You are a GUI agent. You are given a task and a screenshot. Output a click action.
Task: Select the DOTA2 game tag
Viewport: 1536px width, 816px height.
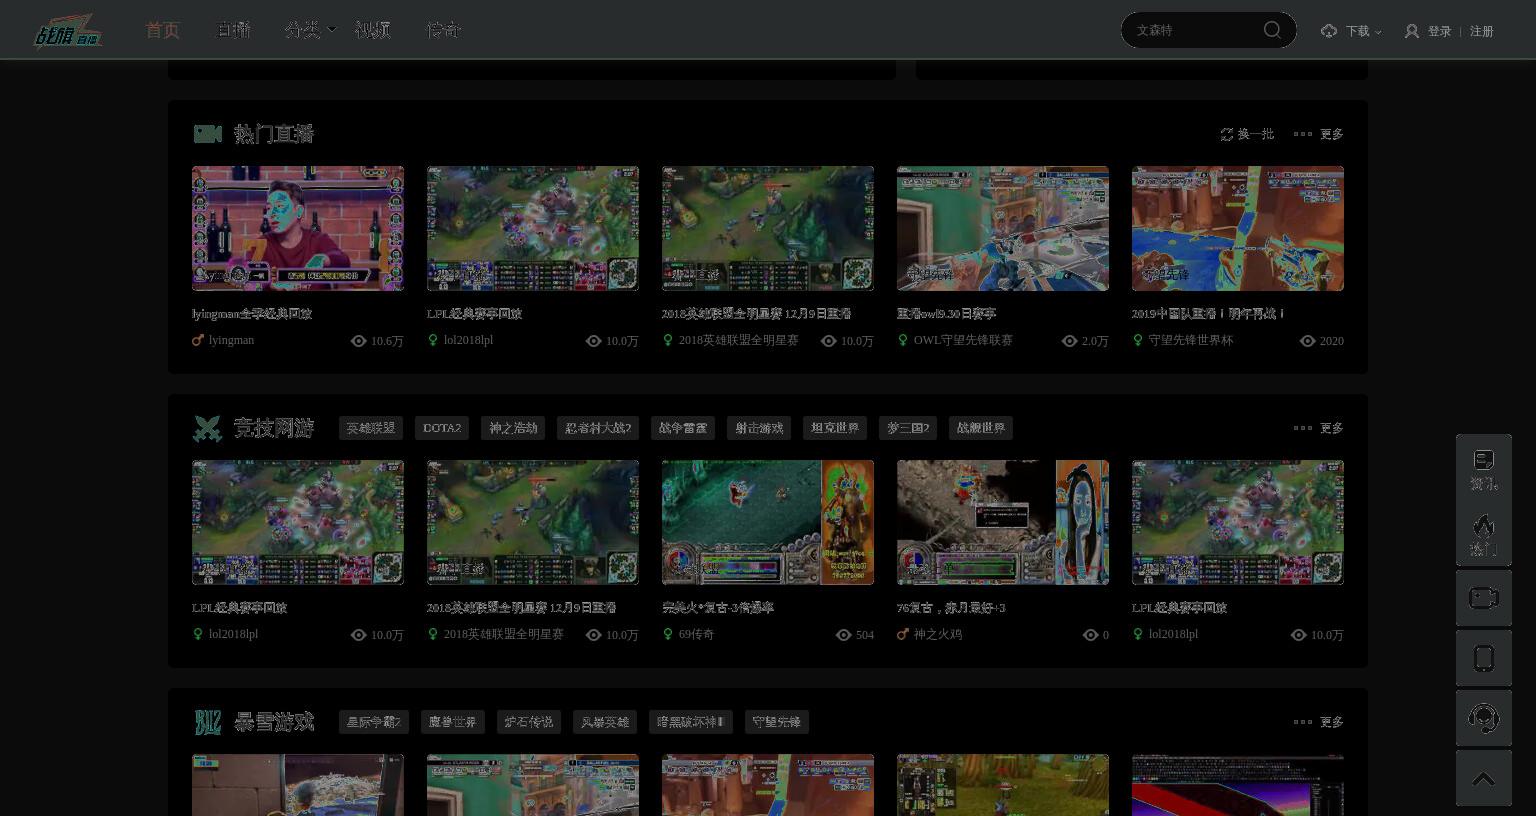tap(442, 428)
